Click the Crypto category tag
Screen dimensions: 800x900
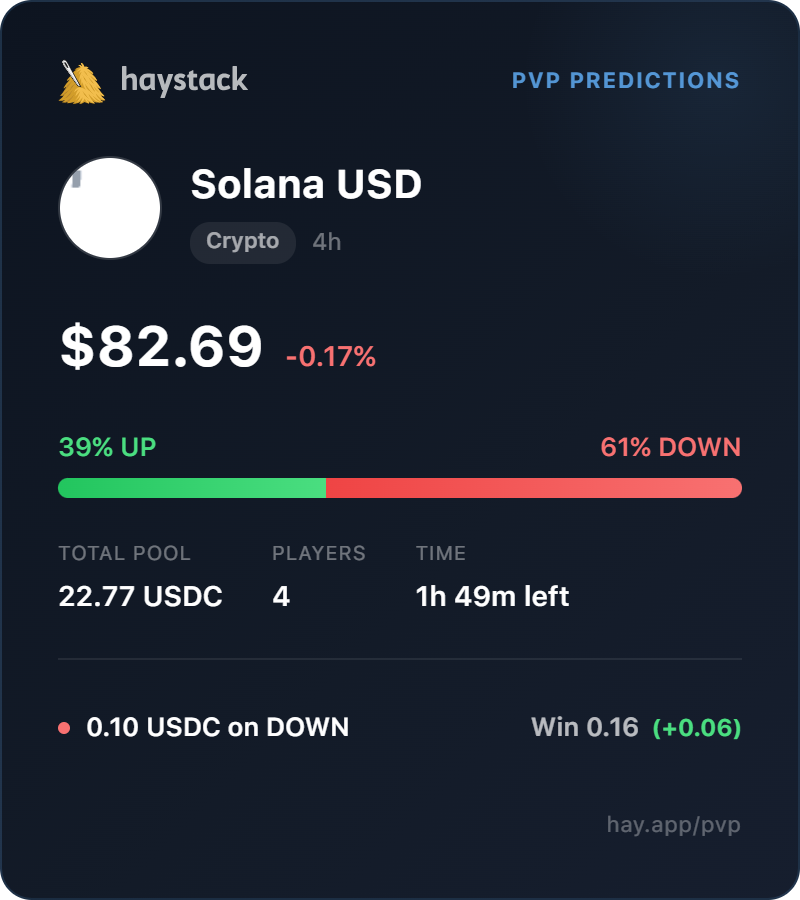tap(242, 242)
